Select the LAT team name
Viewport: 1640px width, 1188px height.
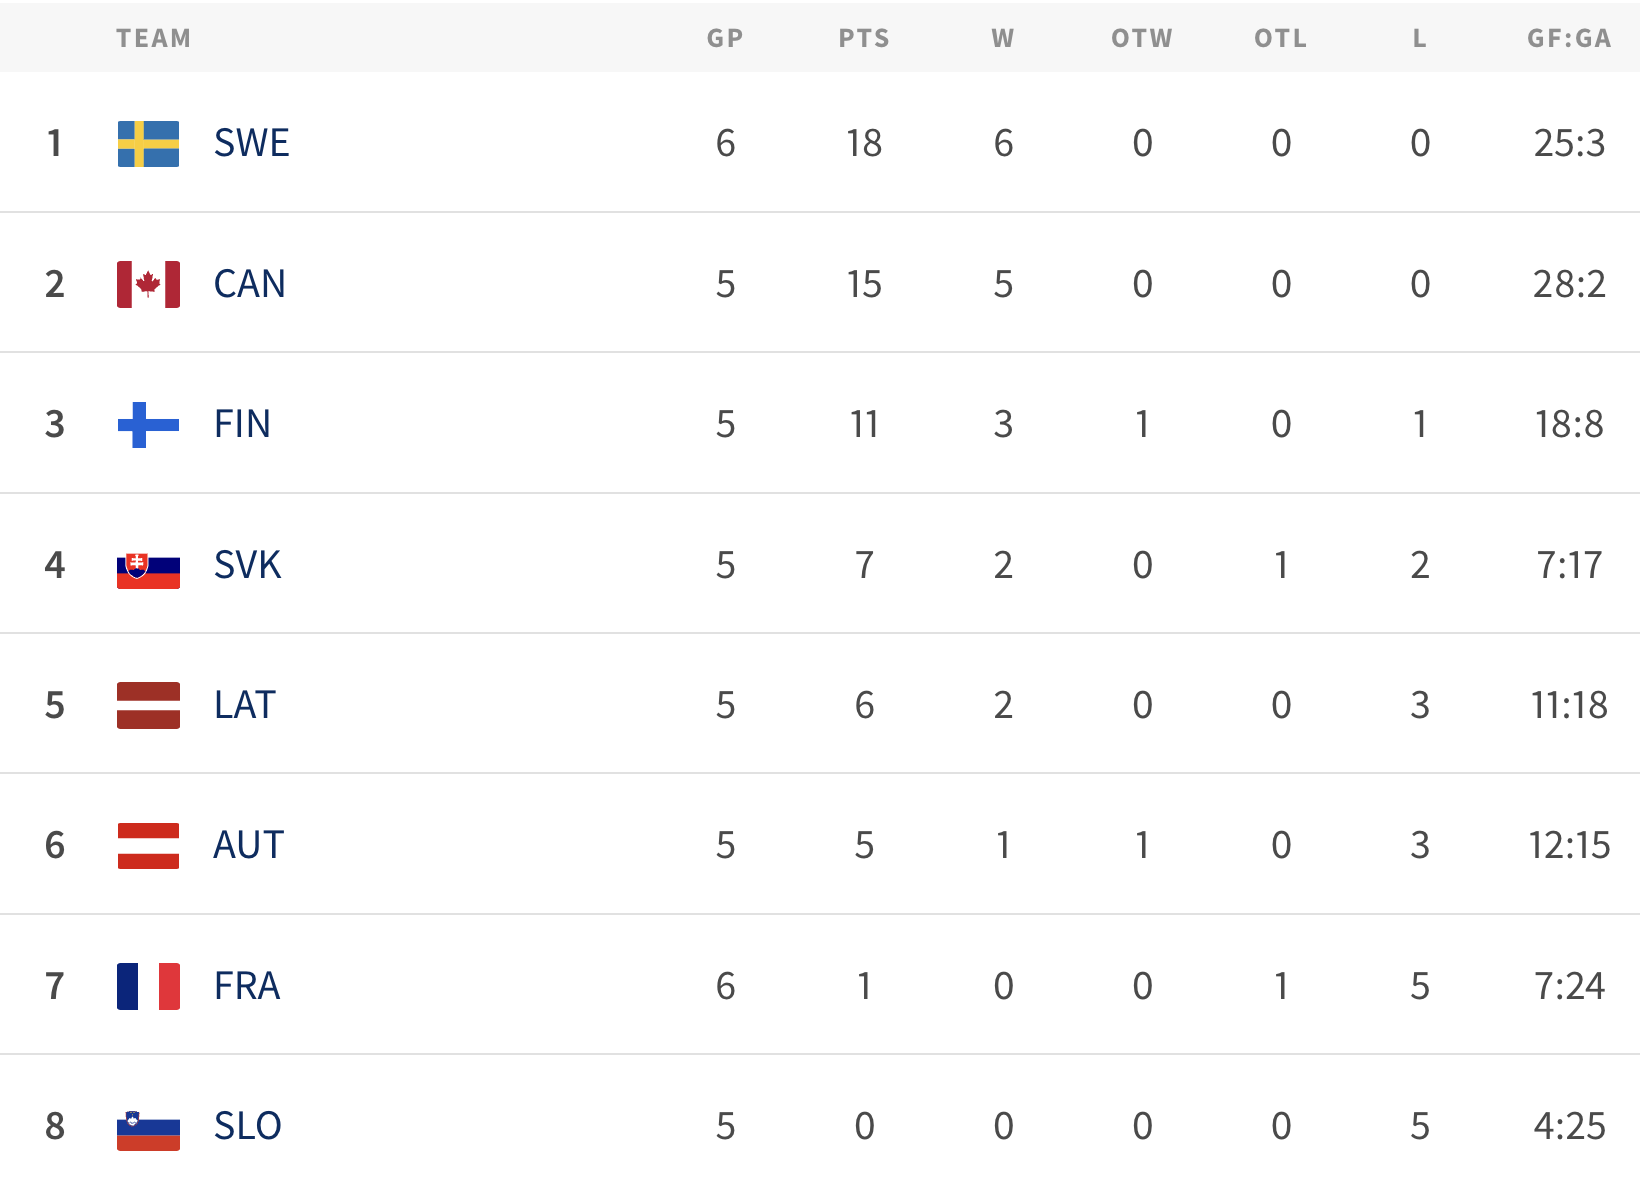click(x=244, y=705)
